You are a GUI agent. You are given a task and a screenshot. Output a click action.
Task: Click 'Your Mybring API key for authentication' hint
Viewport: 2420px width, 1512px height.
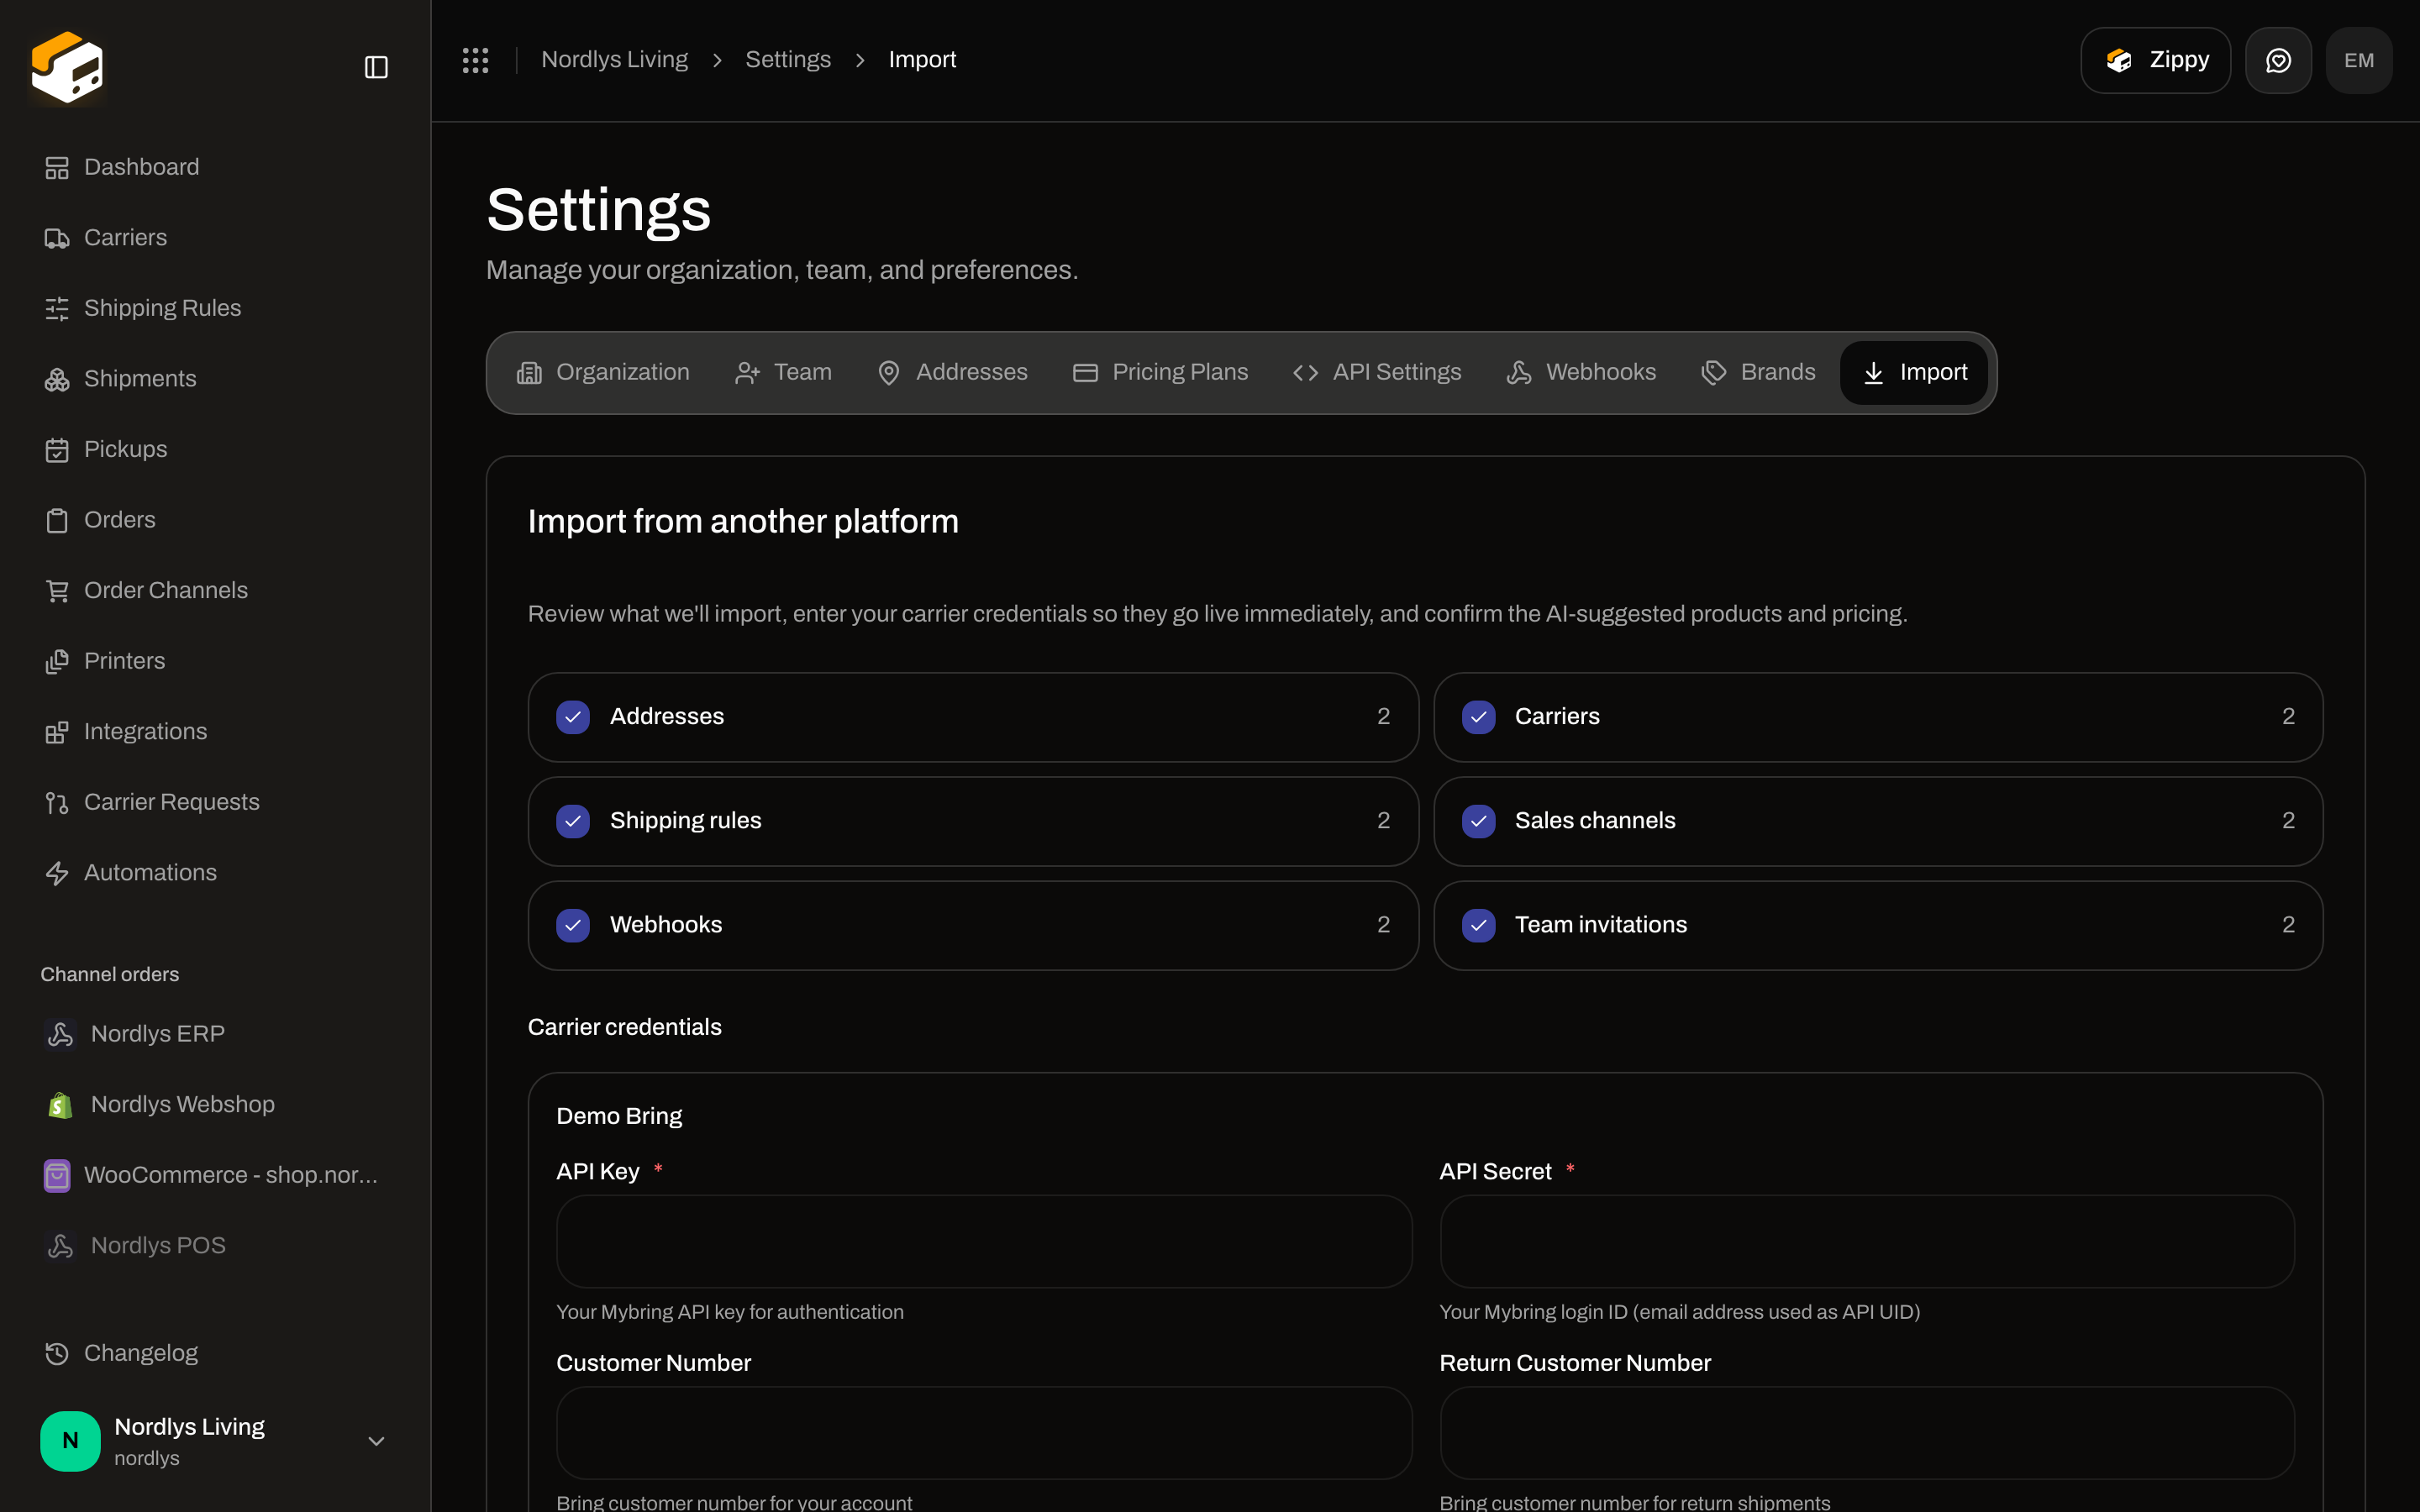[730, 1312]
